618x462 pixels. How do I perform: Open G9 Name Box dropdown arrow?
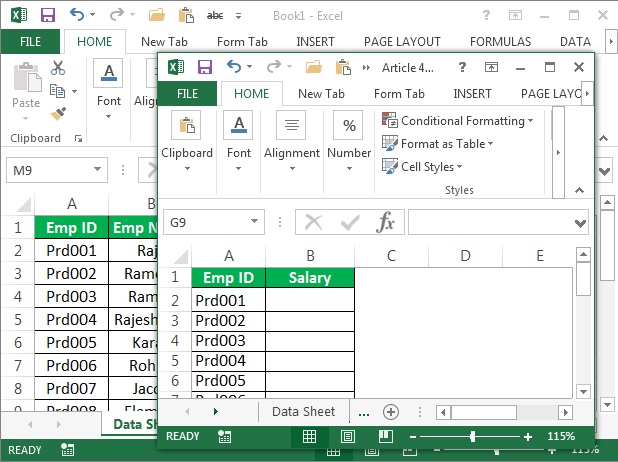255,221
